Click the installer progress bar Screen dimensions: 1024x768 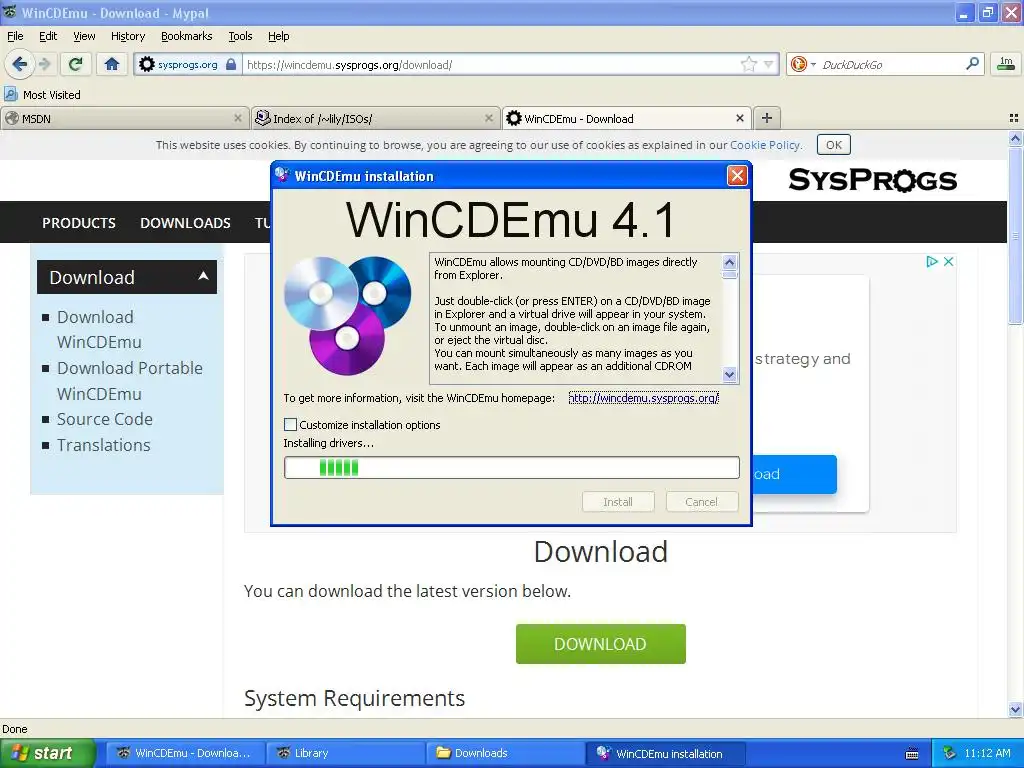pyautogui.click(x=512, y=468)
